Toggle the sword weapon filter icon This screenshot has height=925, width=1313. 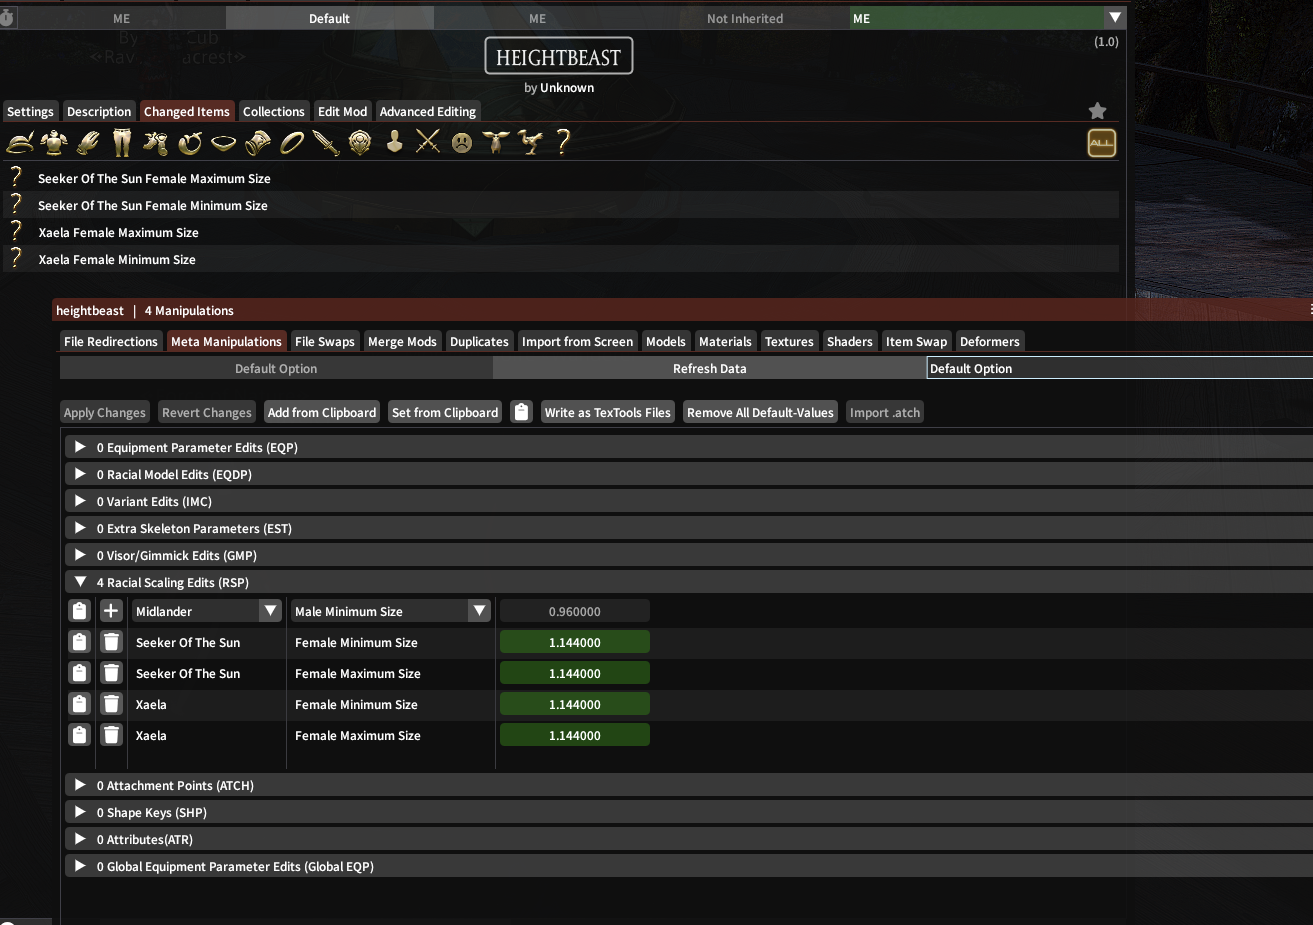point(326,143)
